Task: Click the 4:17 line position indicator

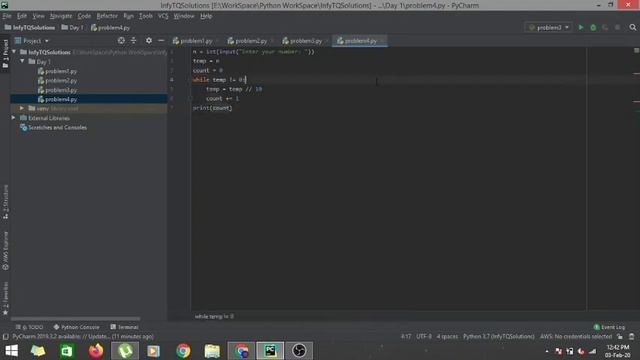Action: tap(406, 336)
